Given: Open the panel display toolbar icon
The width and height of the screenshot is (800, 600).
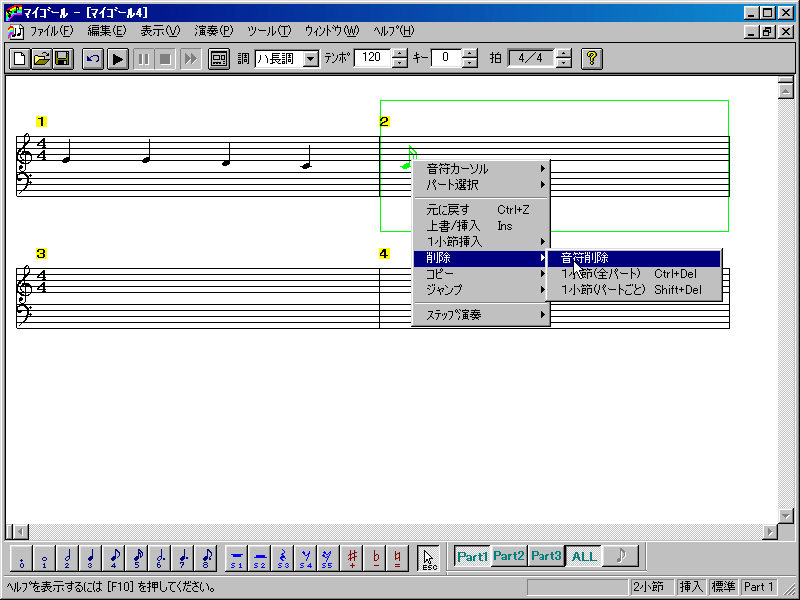Looking at the screenshot, I should click(x=219, y=59).
